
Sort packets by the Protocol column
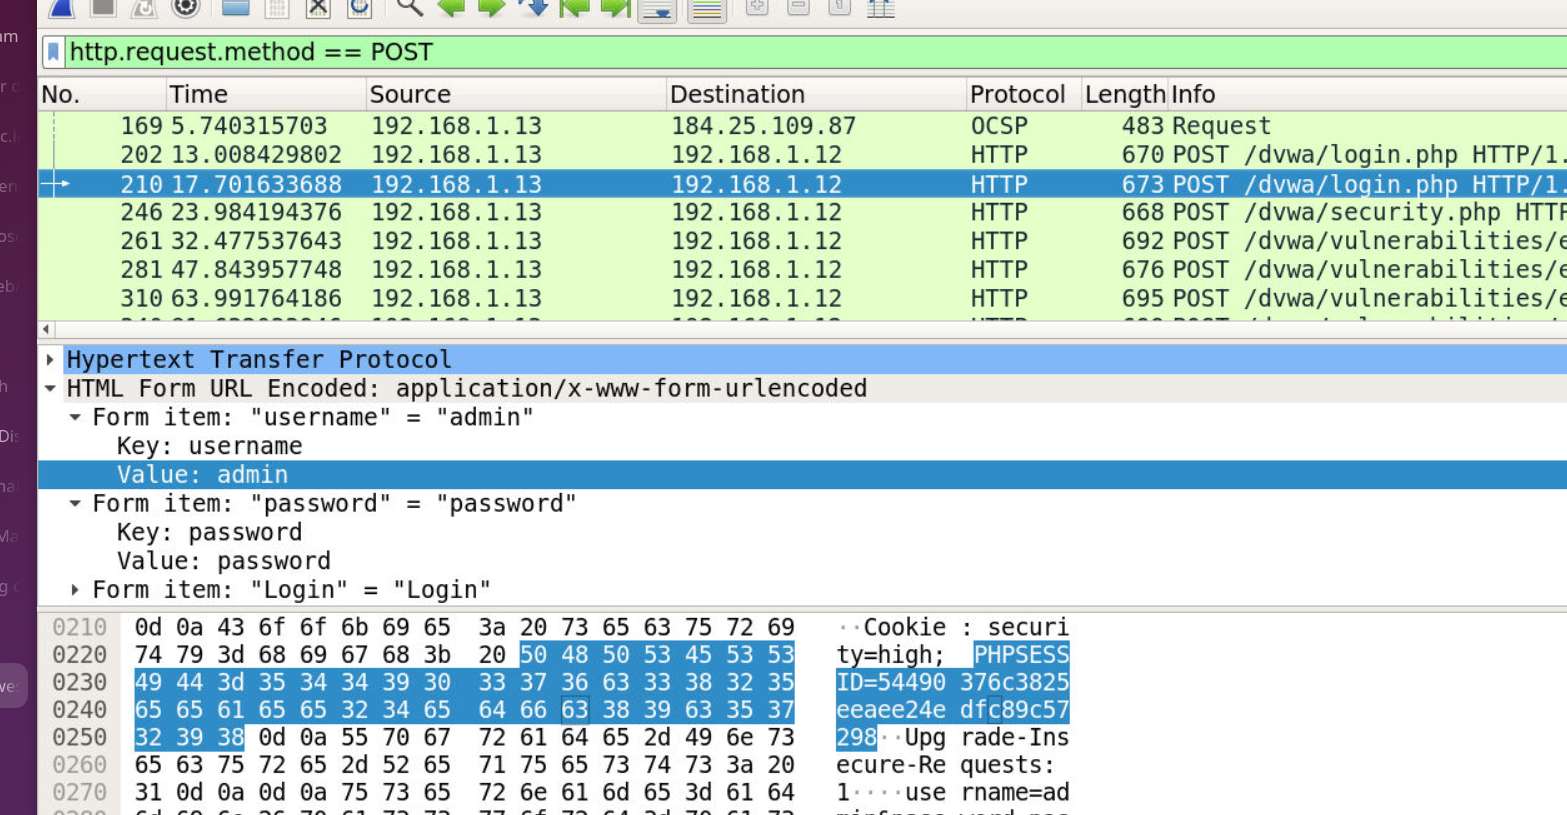click(x=1017, y=94)
